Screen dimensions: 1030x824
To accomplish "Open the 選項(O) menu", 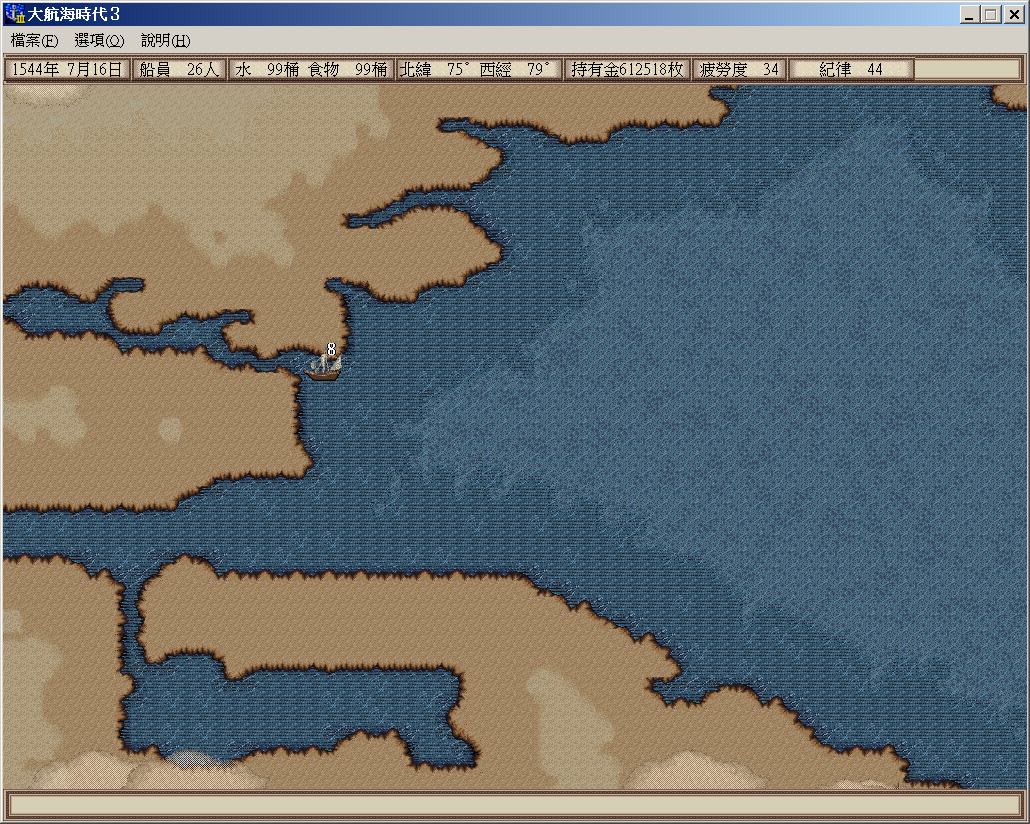I will coord(99,41).
